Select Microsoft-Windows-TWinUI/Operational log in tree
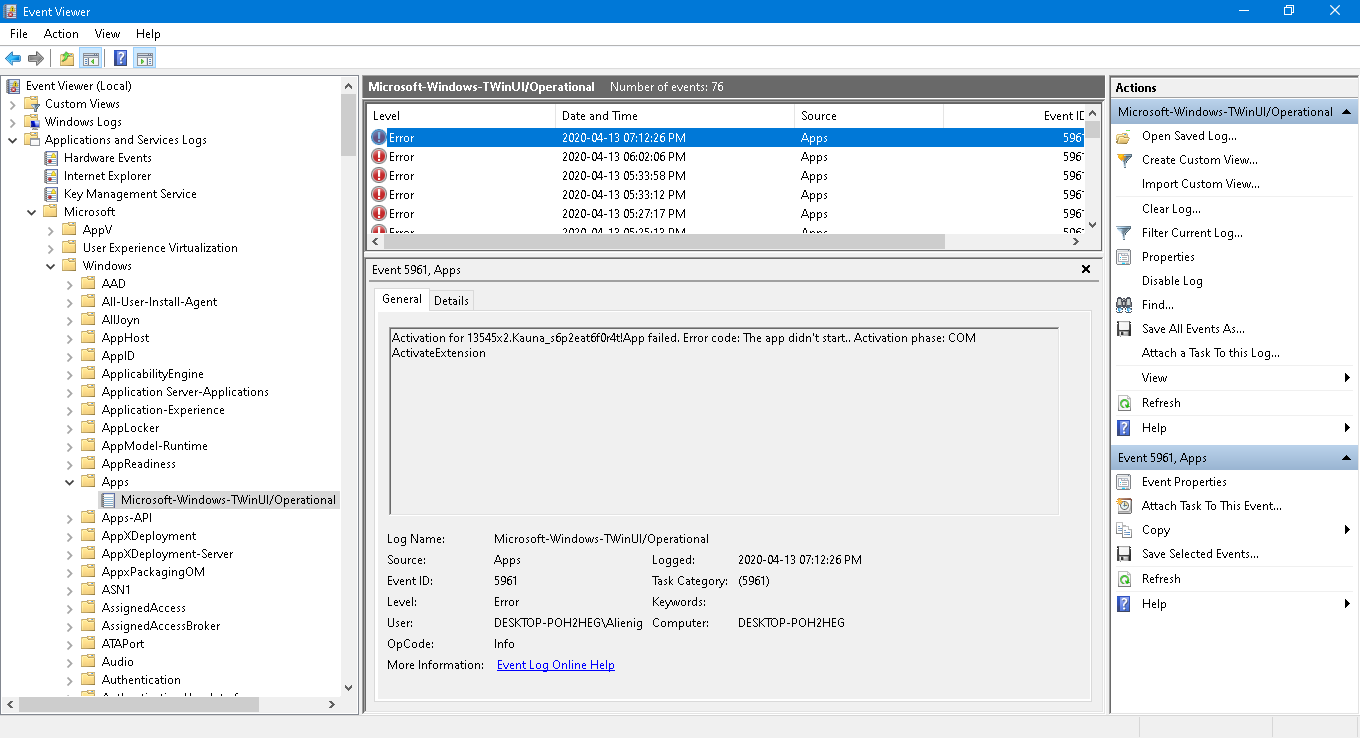Screen dimensions: 1360x738 point(228,500)
